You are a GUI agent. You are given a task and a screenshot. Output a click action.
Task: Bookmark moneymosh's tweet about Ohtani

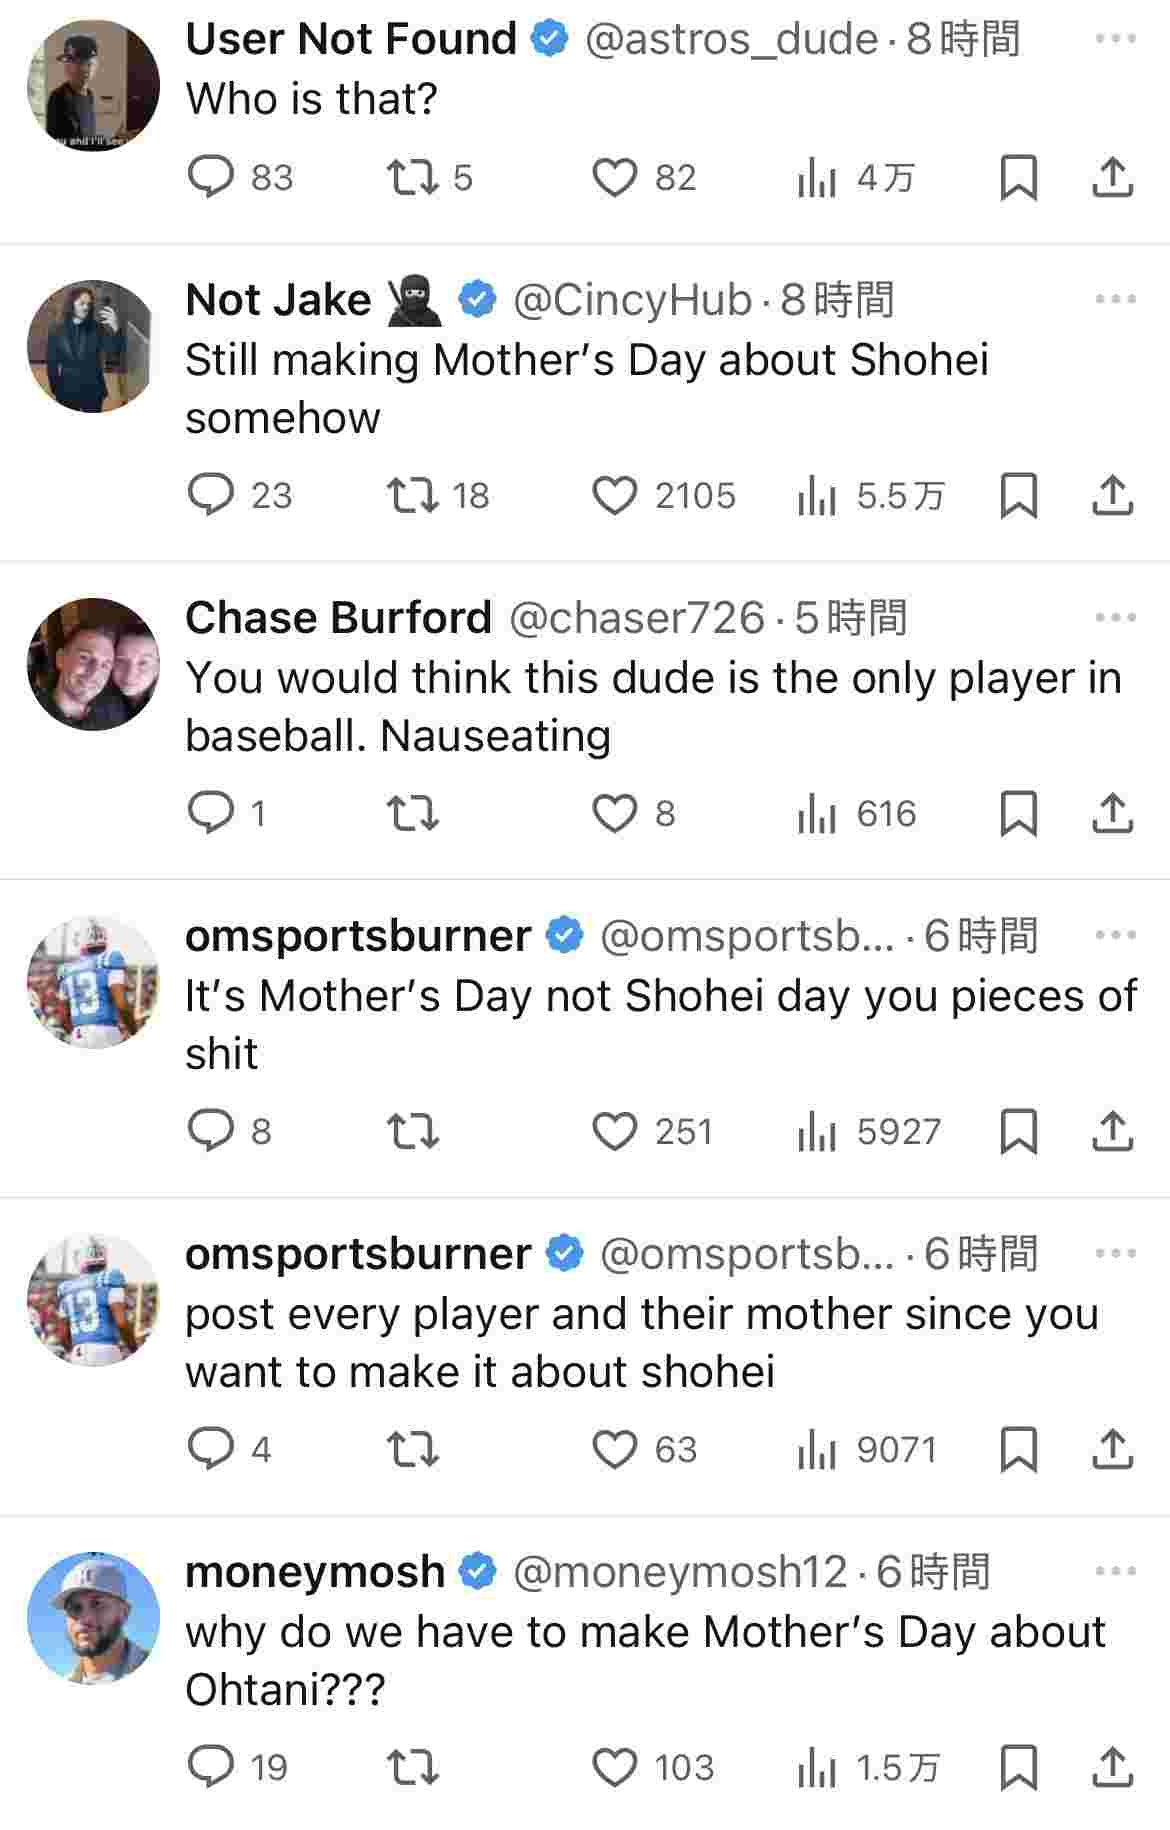pos(1018,1768)
